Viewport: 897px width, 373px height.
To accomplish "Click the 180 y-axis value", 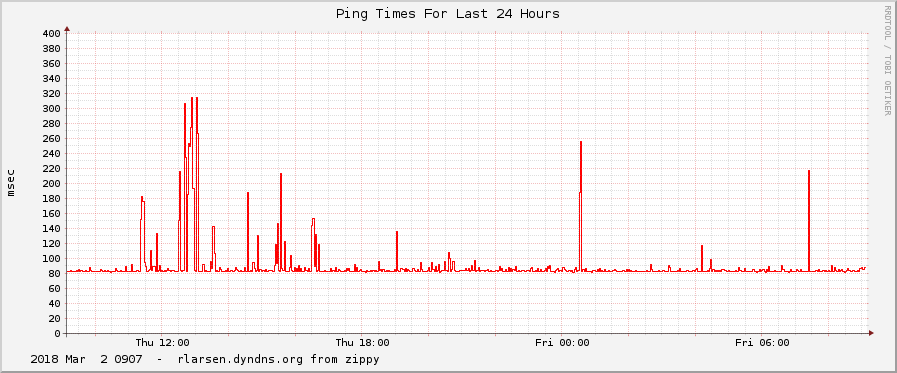I will click(51, 199).
